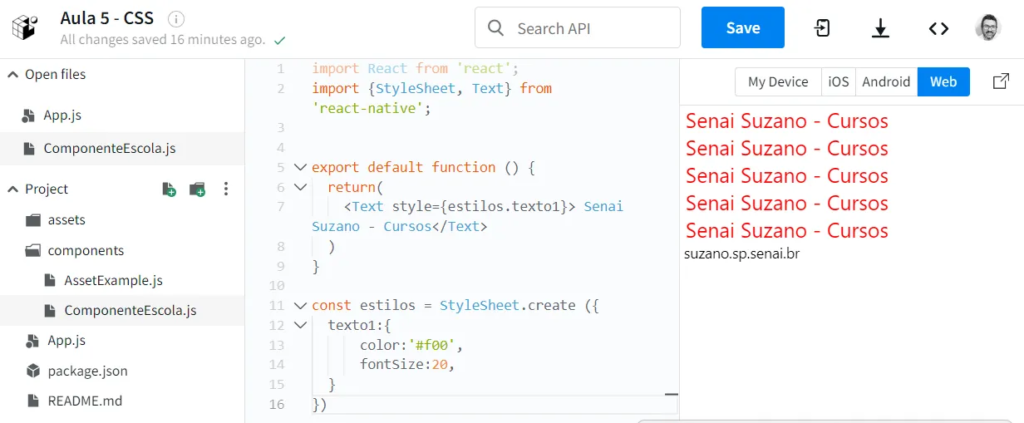Open package.json file
The image size is (1024, 423).
point(88,371)
